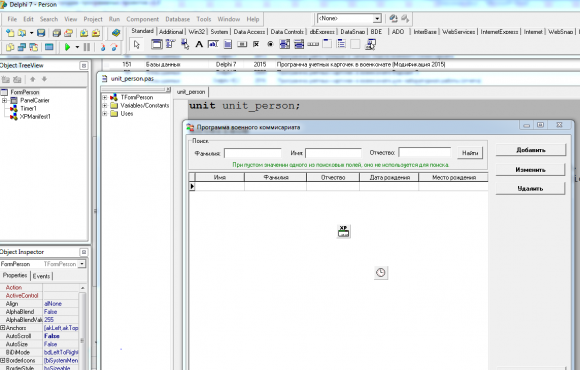Click the Pause program icon
The image size is (580, 370).
[87, 47]
